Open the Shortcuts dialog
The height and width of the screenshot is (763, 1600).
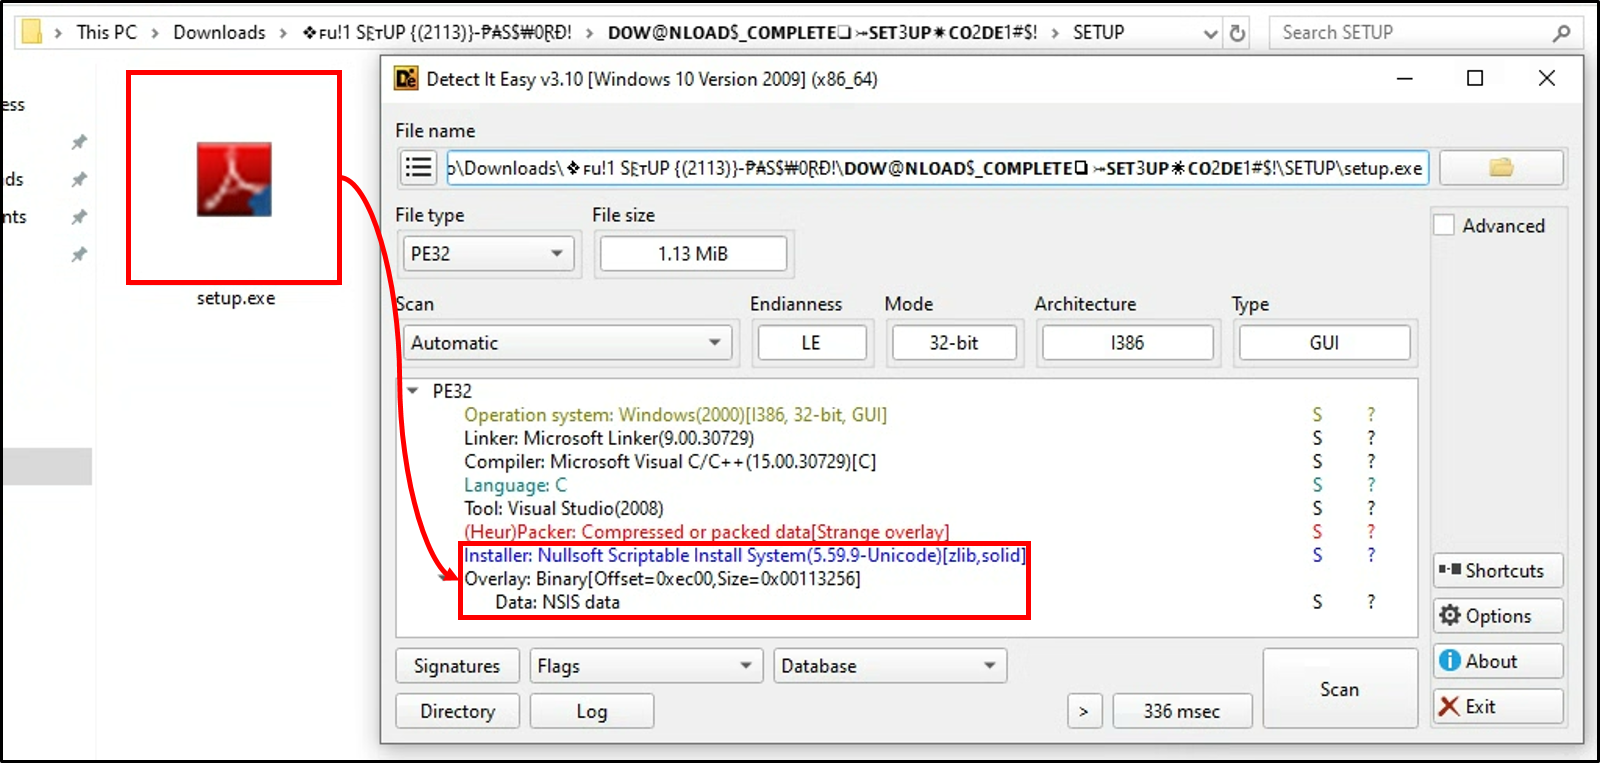(x=1497, y=571)
